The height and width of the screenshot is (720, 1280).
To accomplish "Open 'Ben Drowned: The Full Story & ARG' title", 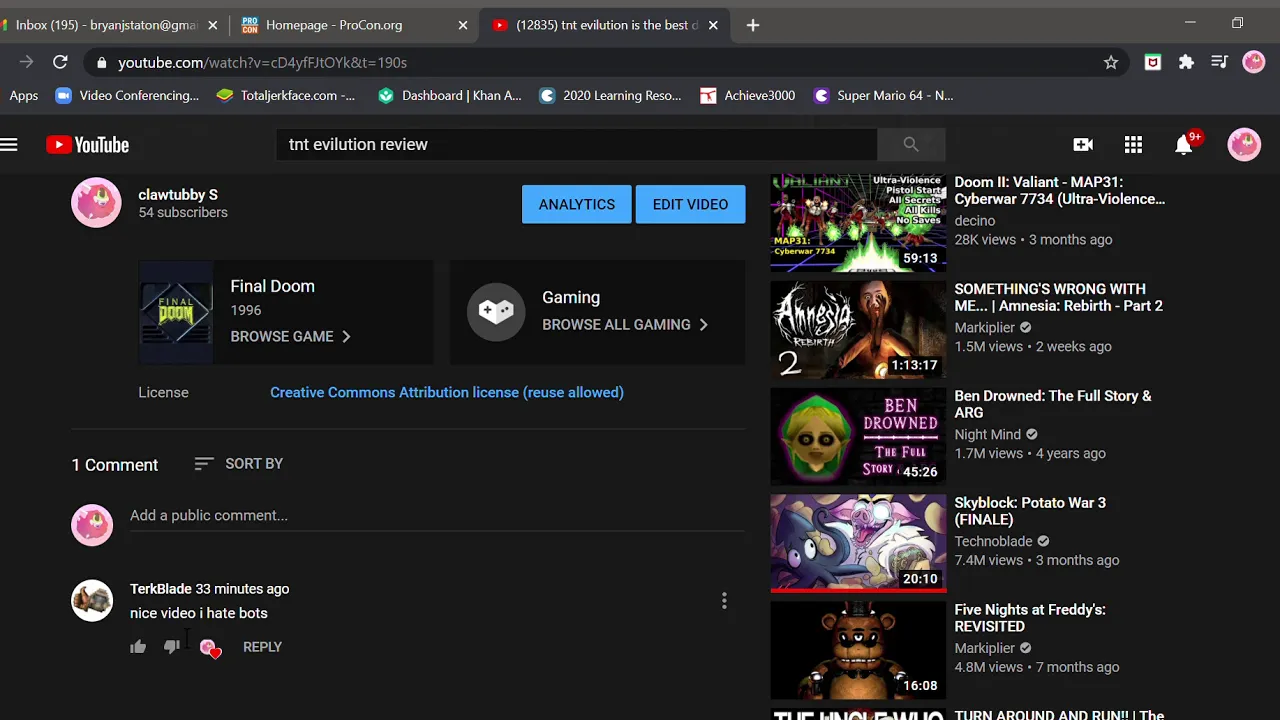I will point(1053,405).
